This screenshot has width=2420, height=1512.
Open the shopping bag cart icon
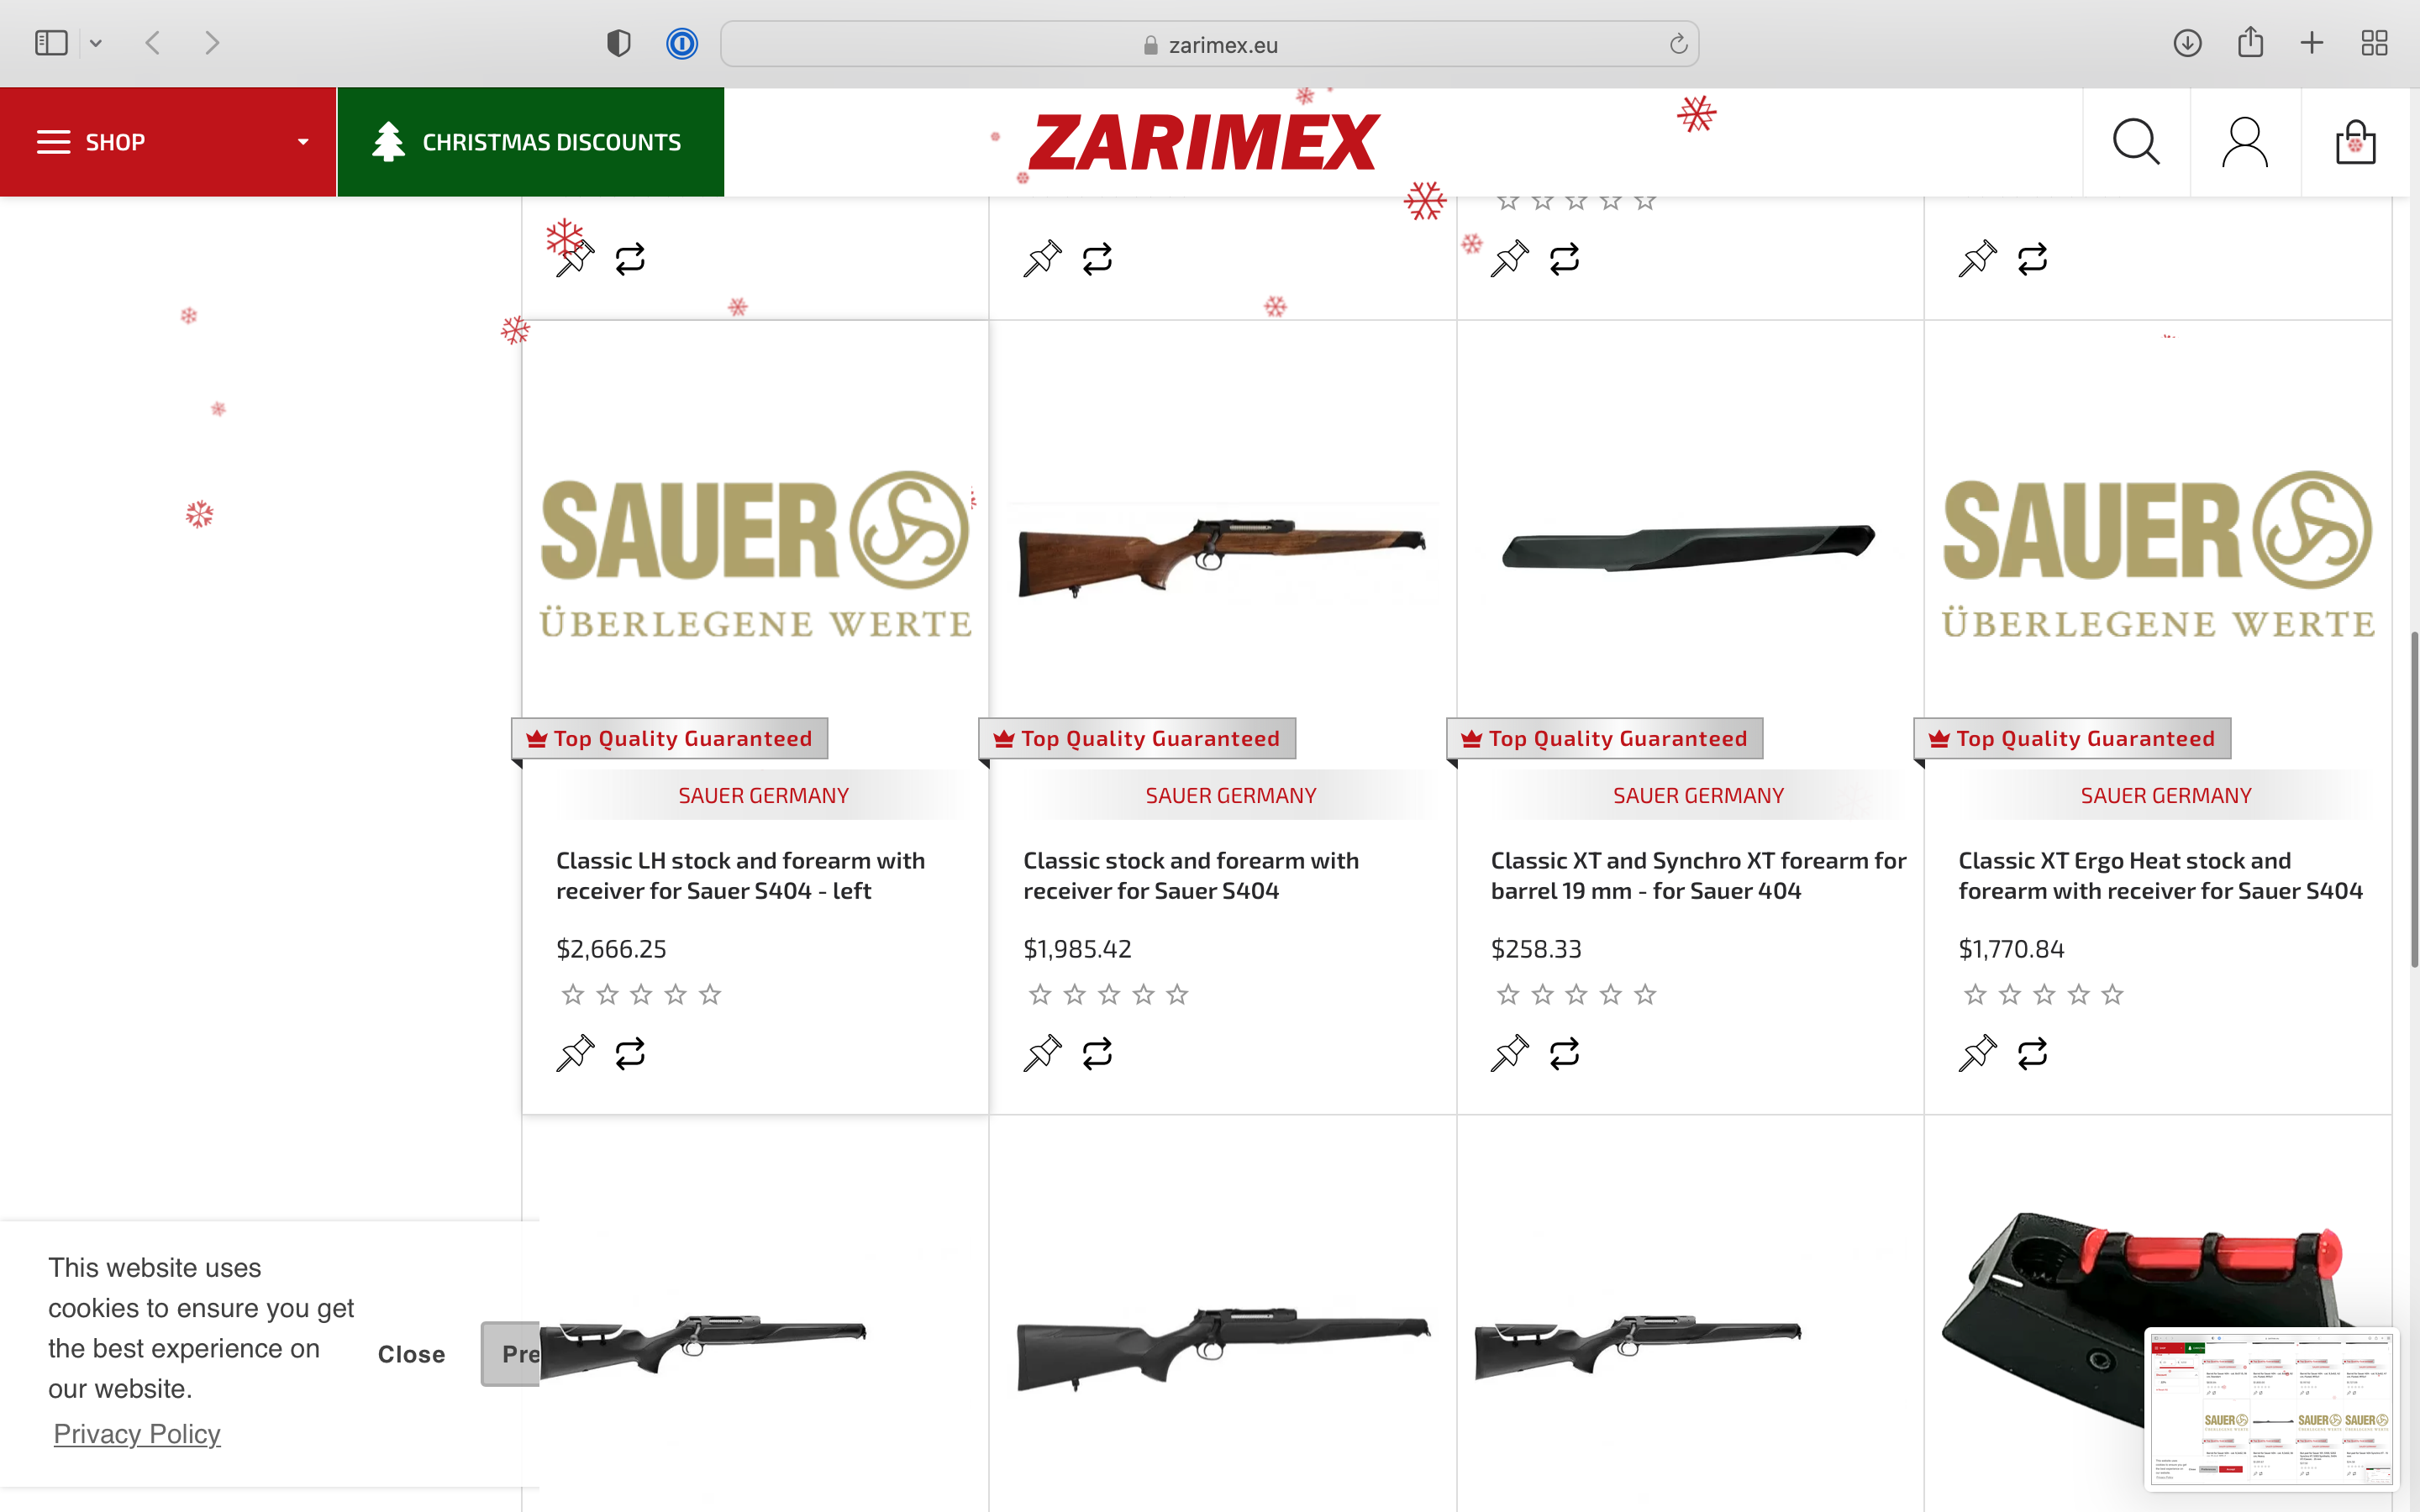2355,142
